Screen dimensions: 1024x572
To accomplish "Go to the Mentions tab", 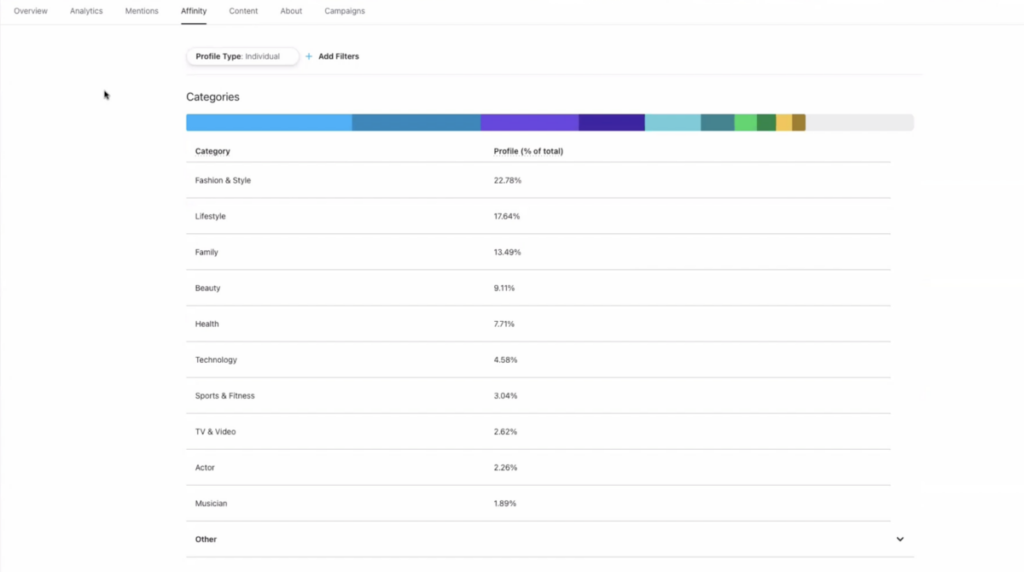I will 142,11.
